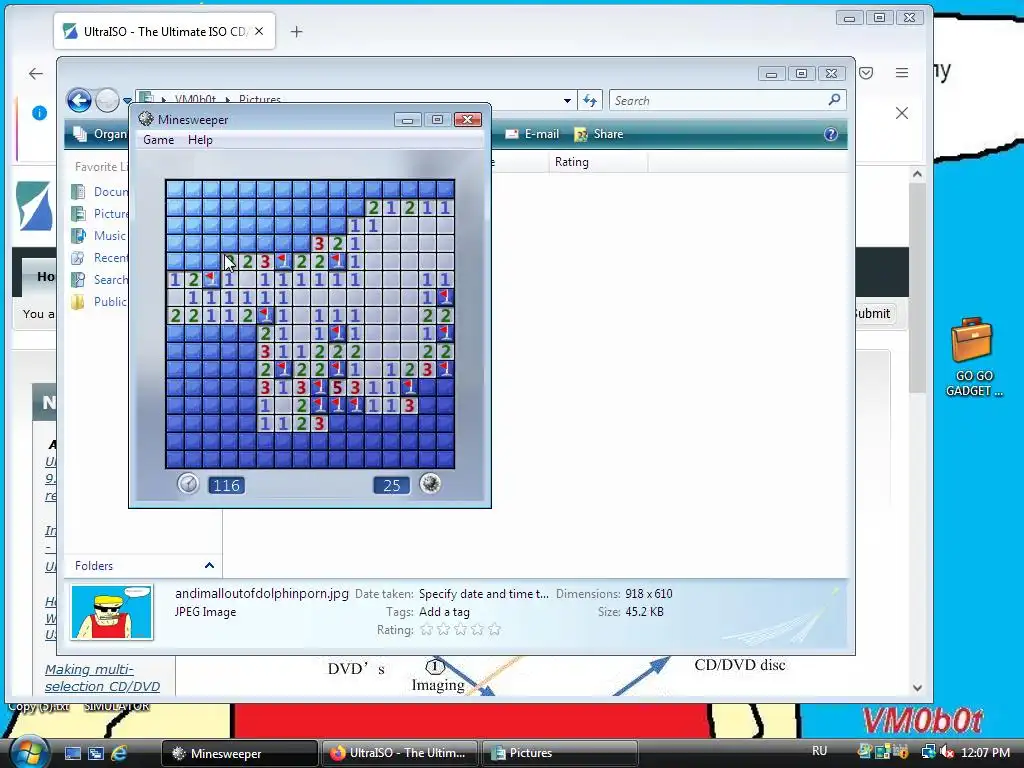
Task: Click the Minesweeper title bar icon
Action: coord(146,119)
